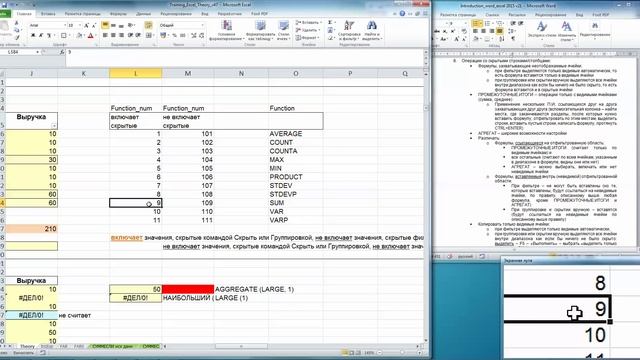
Task: Click show paragraph marks icon in Word
Action: click(x=513, y=39)
